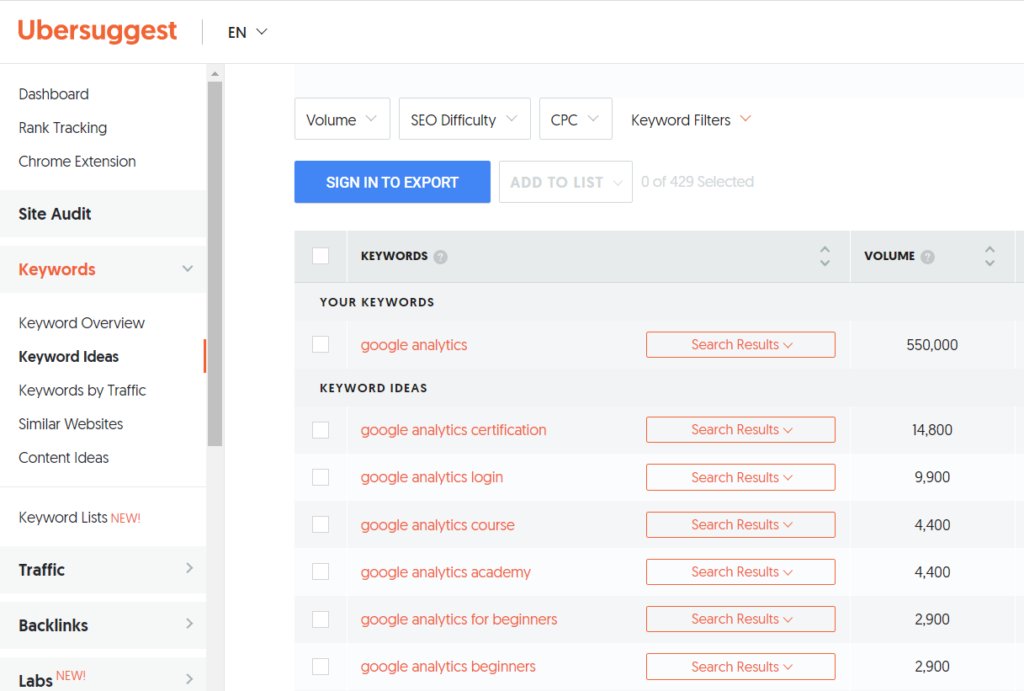1024x691 pixels.
Task: Open Keyword Overview
Action: point(82,323)
